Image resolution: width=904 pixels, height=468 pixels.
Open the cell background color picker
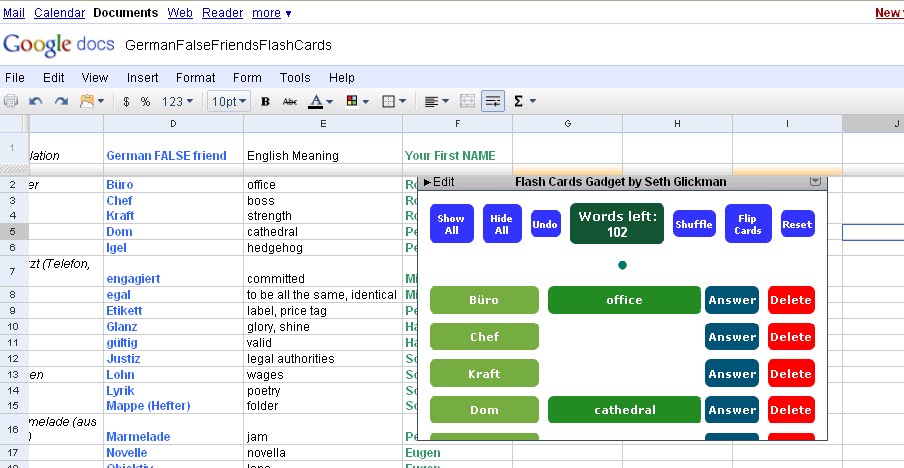click(356, 101)
